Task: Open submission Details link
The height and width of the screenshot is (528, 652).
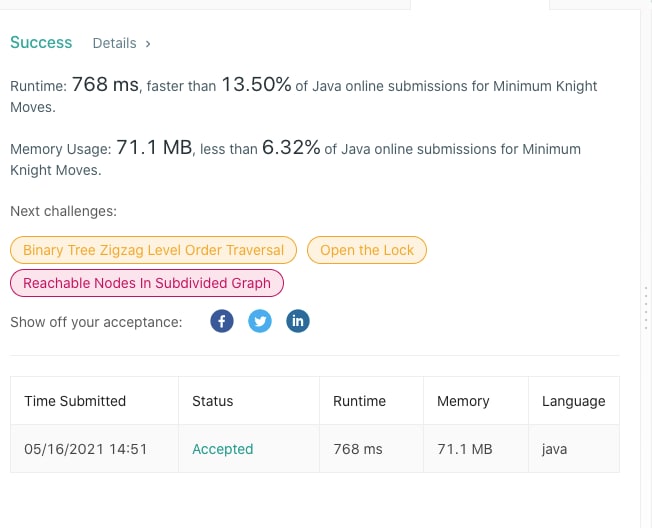Action: pyautogui.click(x=114, y=43)
